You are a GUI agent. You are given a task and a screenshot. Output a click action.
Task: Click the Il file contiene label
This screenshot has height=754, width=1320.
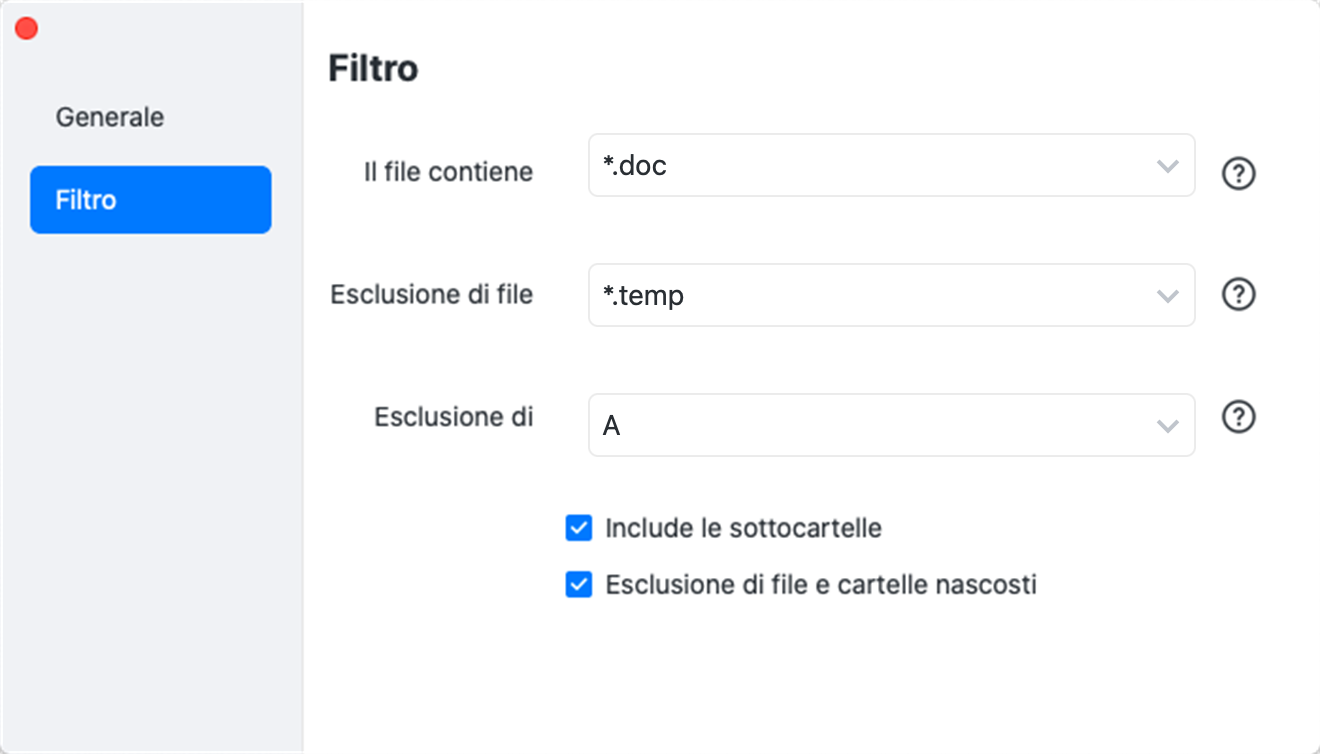click(x=448, y=172)
